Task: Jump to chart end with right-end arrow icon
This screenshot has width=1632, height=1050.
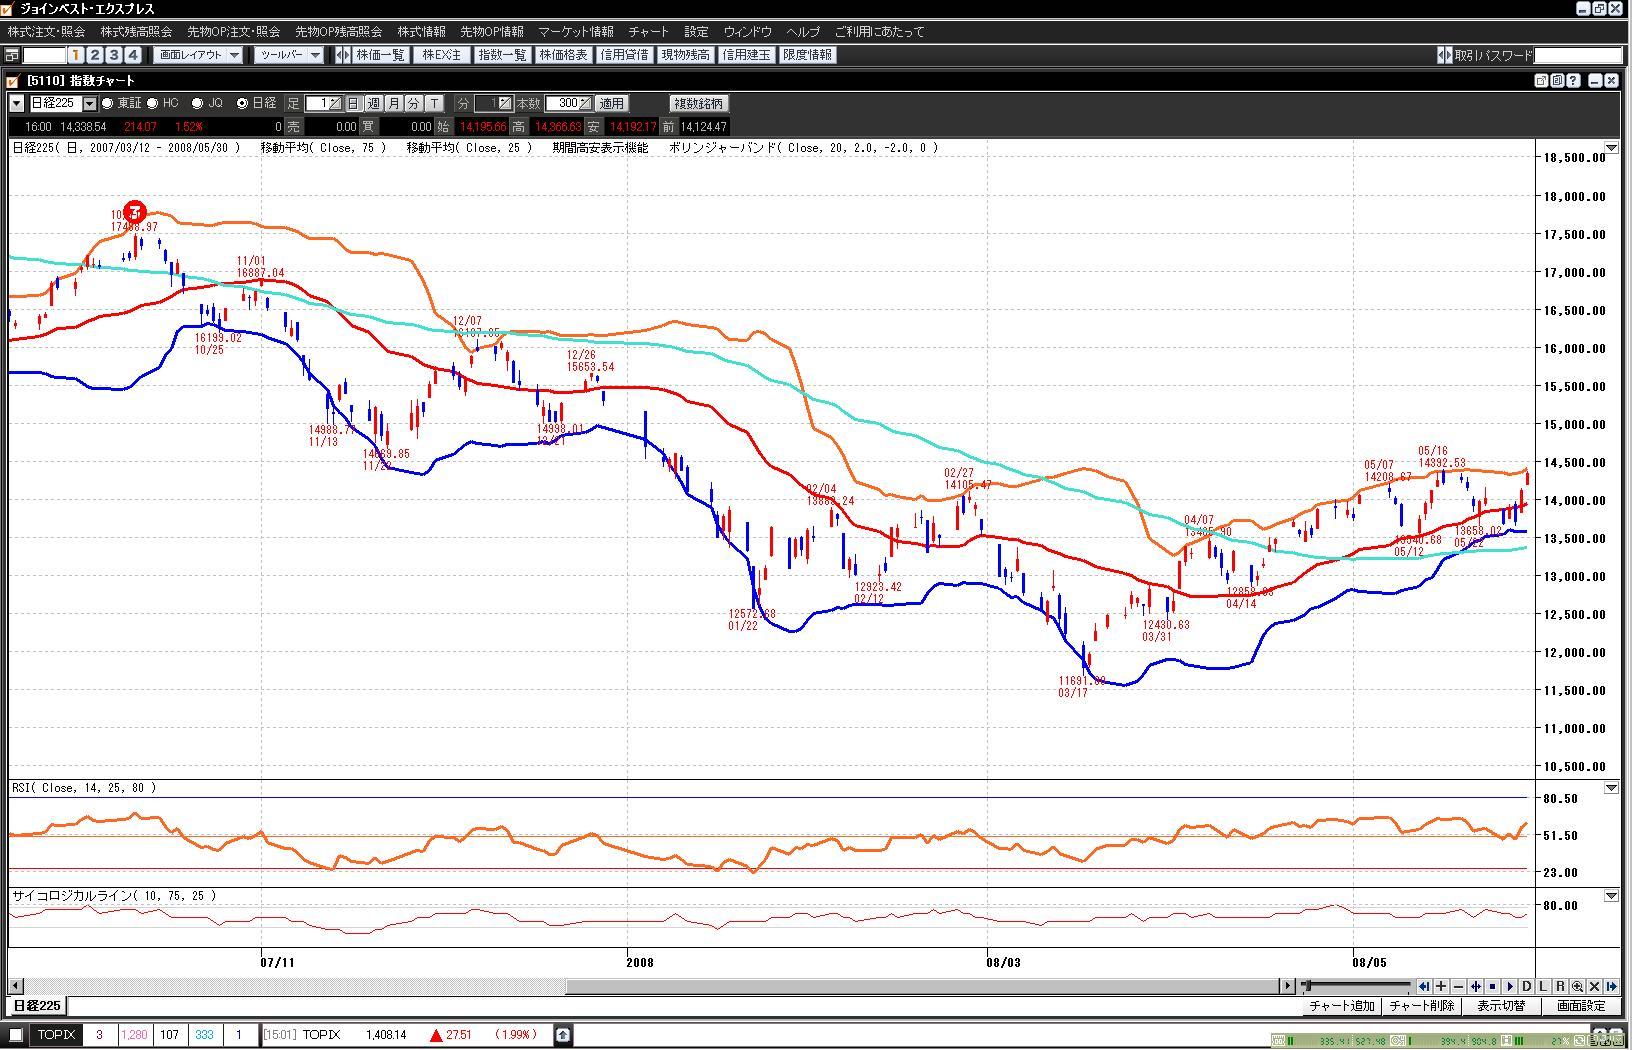Action: (x=1611, y=986)
